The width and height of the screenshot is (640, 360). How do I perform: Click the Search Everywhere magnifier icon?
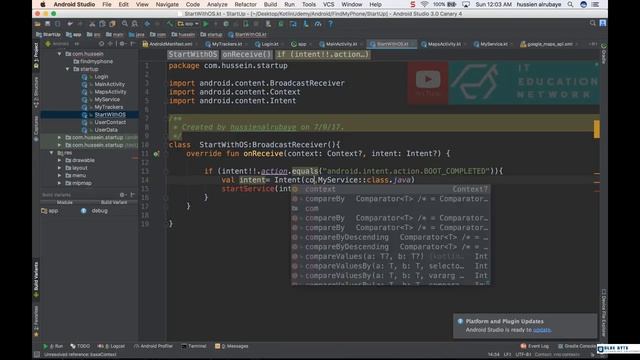pos(593,24)
